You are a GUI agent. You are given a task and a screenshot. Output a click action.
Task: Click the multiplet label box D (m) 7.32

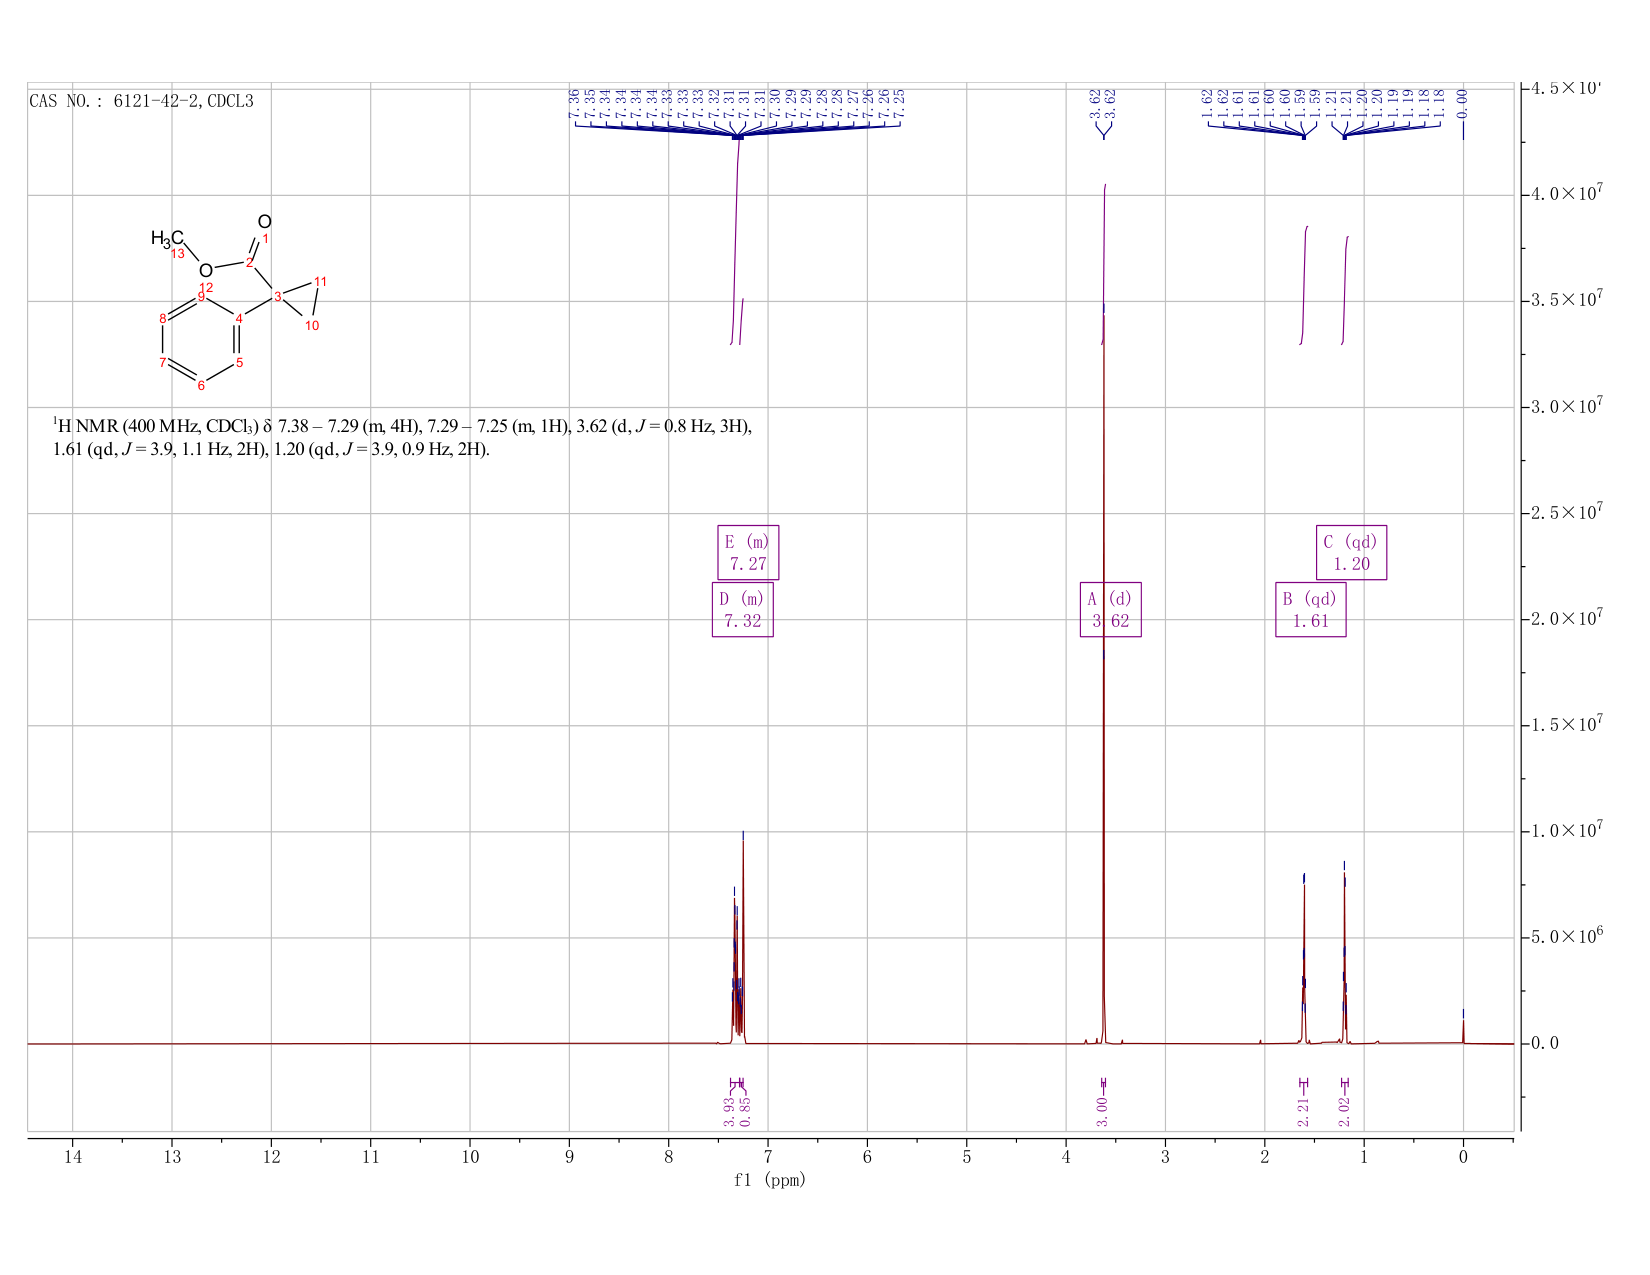pos(742,609)
